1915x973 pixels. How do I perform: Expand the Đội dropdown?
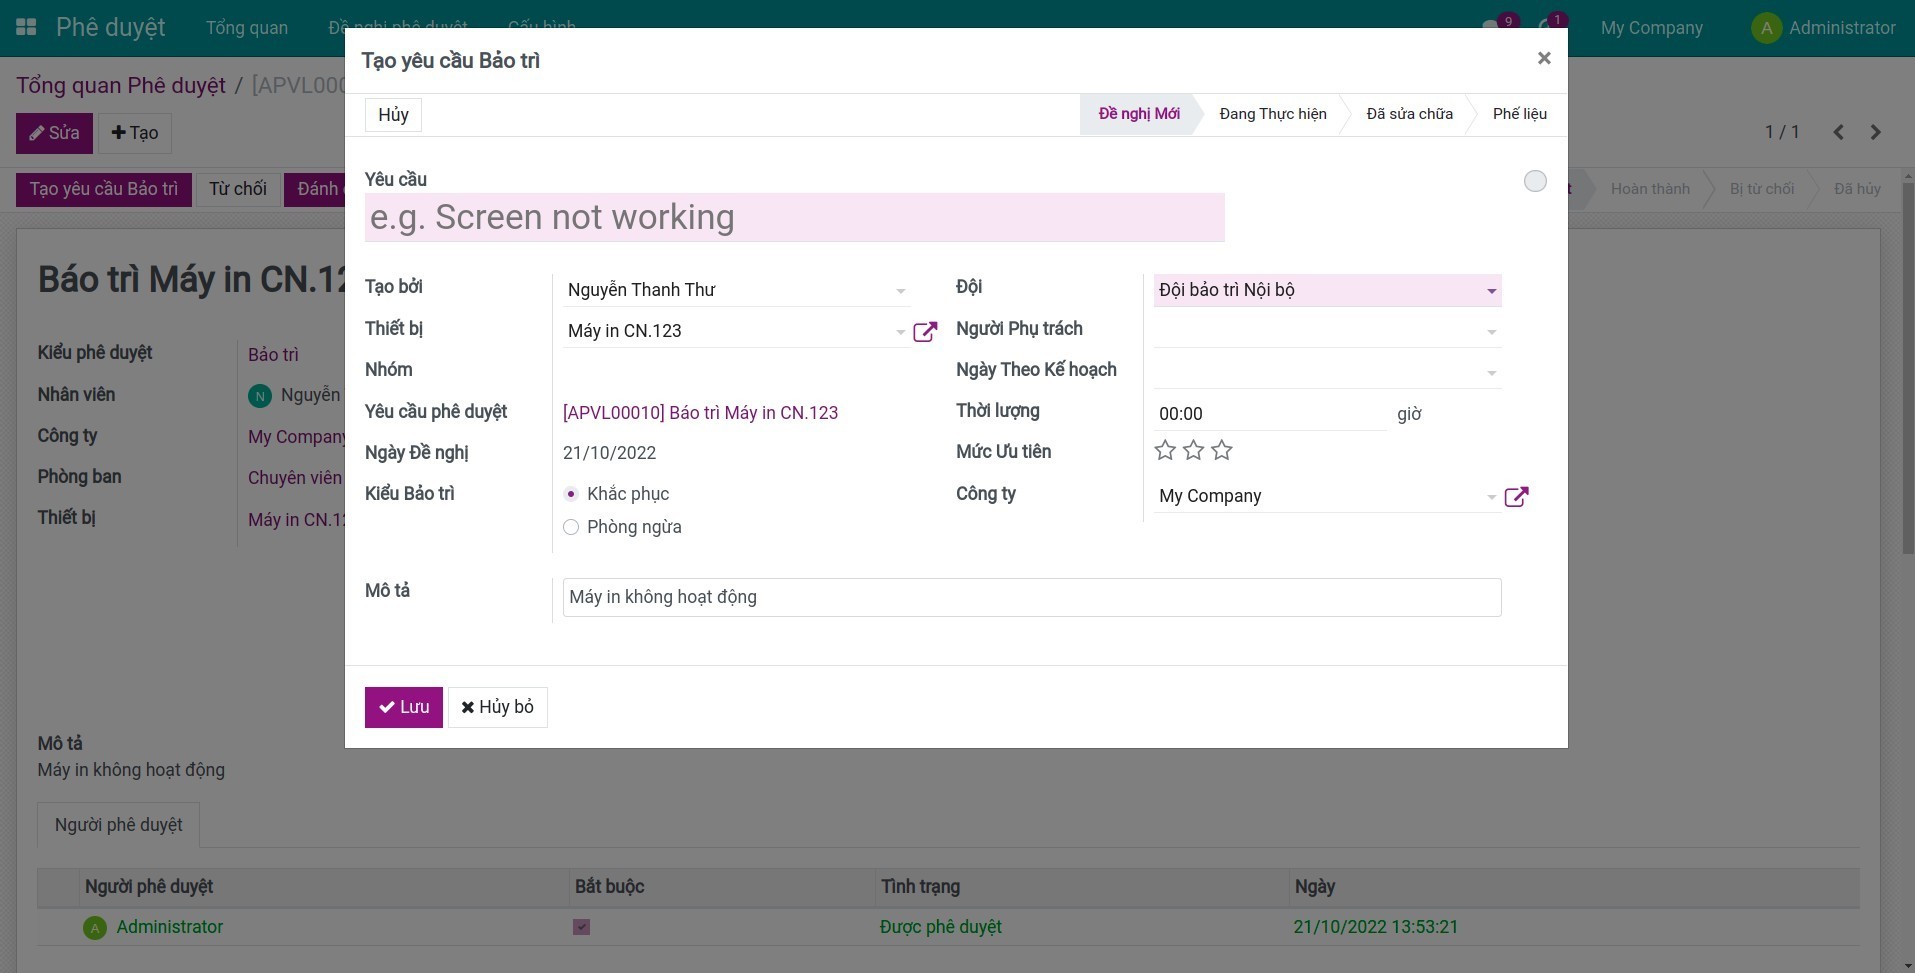tap(1491, 291)
